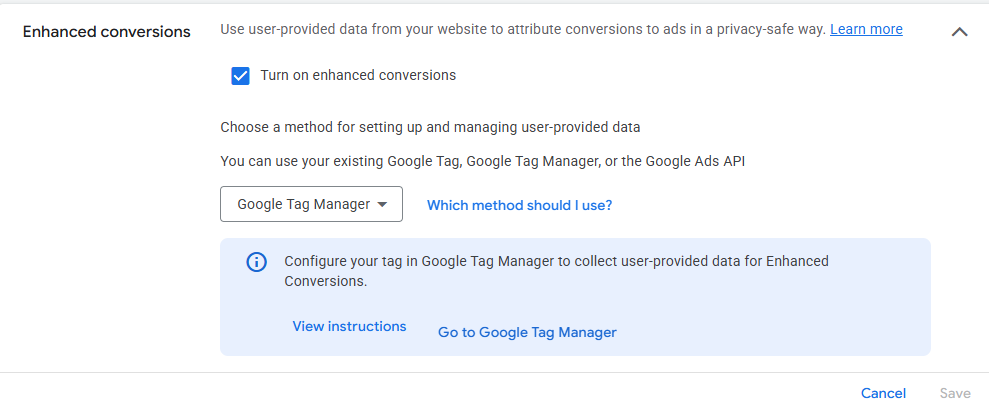Viewport: 989px width, 407px height.
Task: Click 'You can use your existing Google Tag' text
Action: 483,161
